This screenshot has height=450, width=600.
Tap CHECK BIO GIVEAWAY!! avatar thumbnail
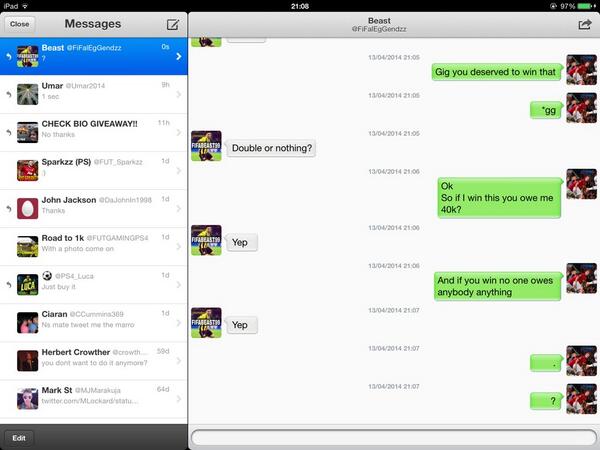28,132
